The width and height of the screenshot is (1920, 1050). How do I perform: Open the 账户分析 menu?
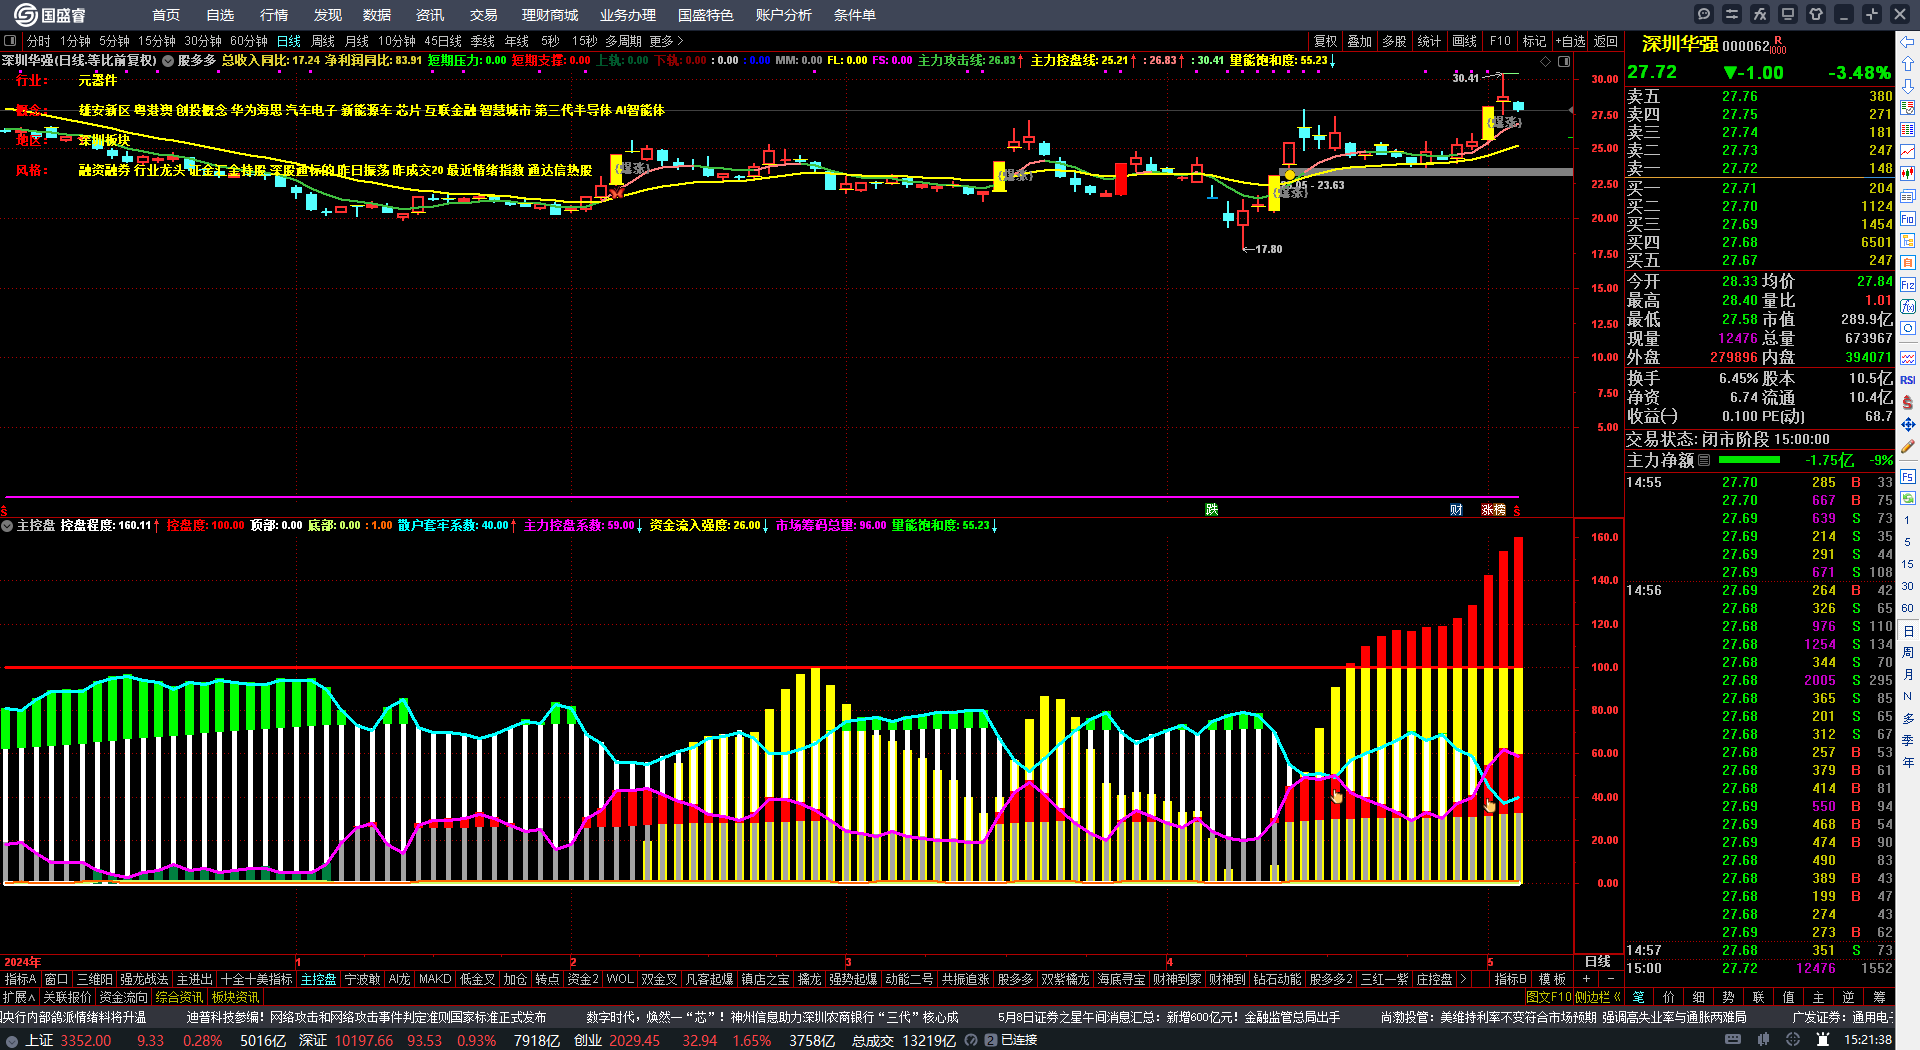pos(784,15)
